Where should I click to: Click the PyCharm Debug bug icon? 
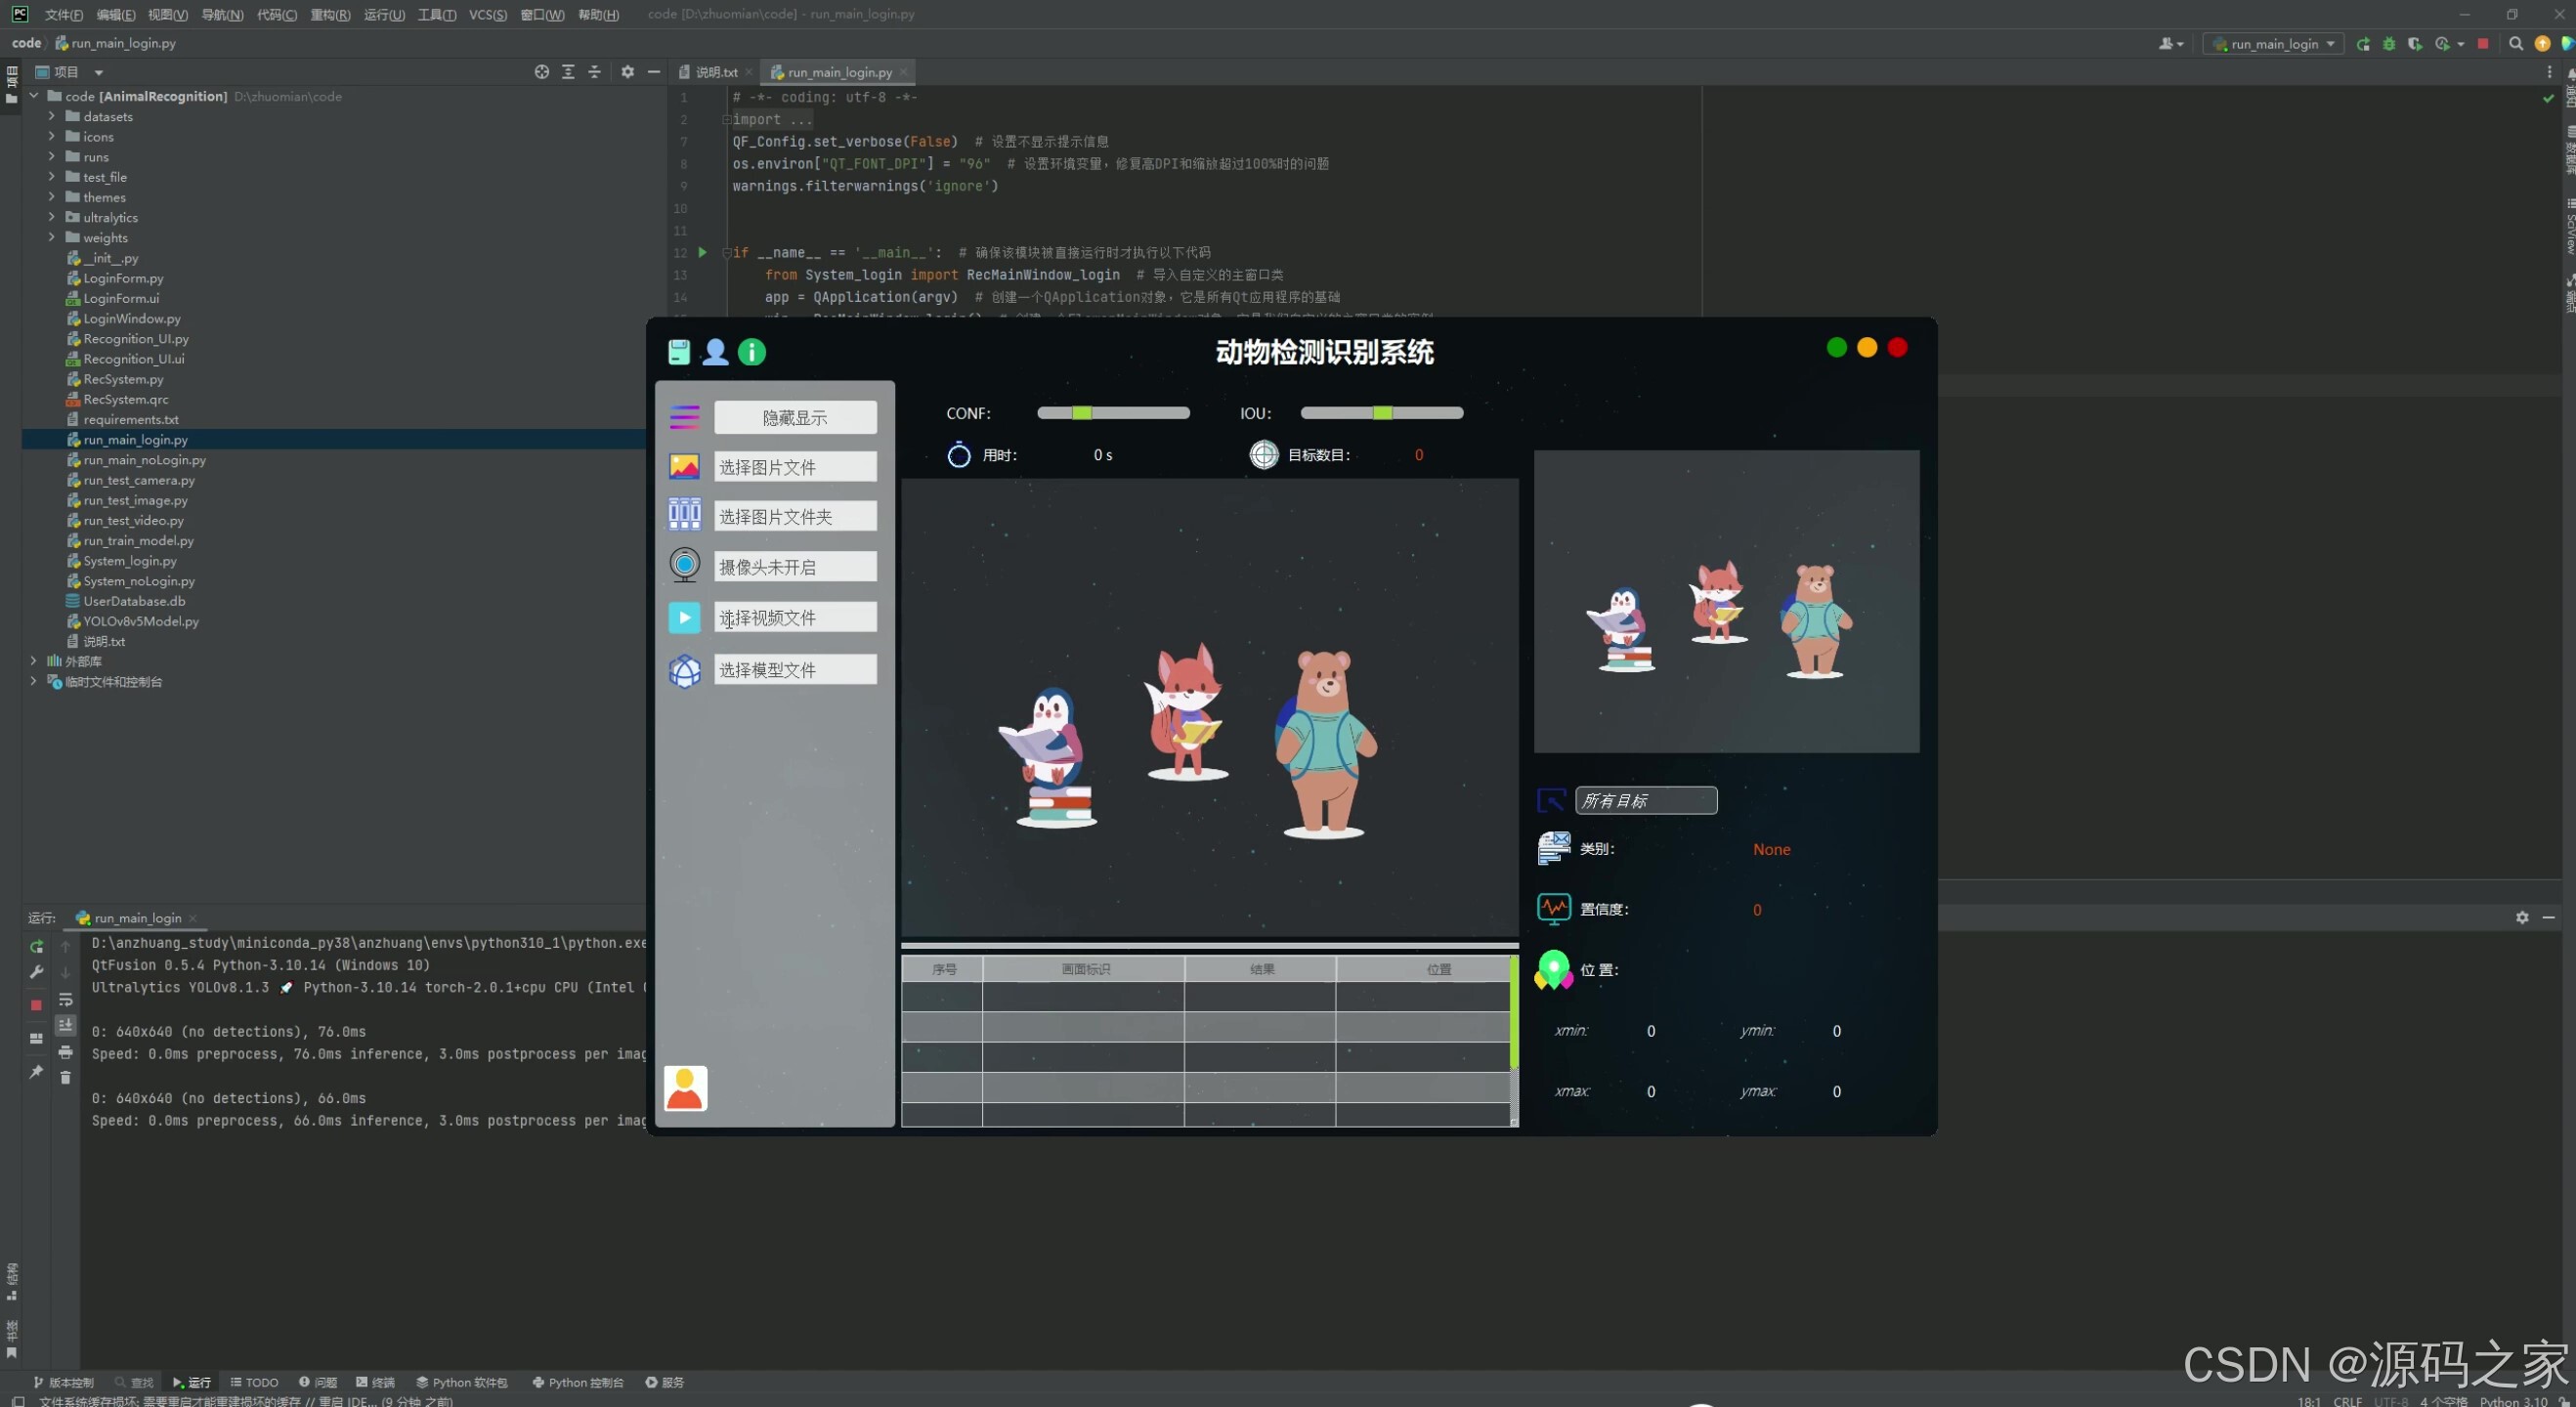(2389, 44)
